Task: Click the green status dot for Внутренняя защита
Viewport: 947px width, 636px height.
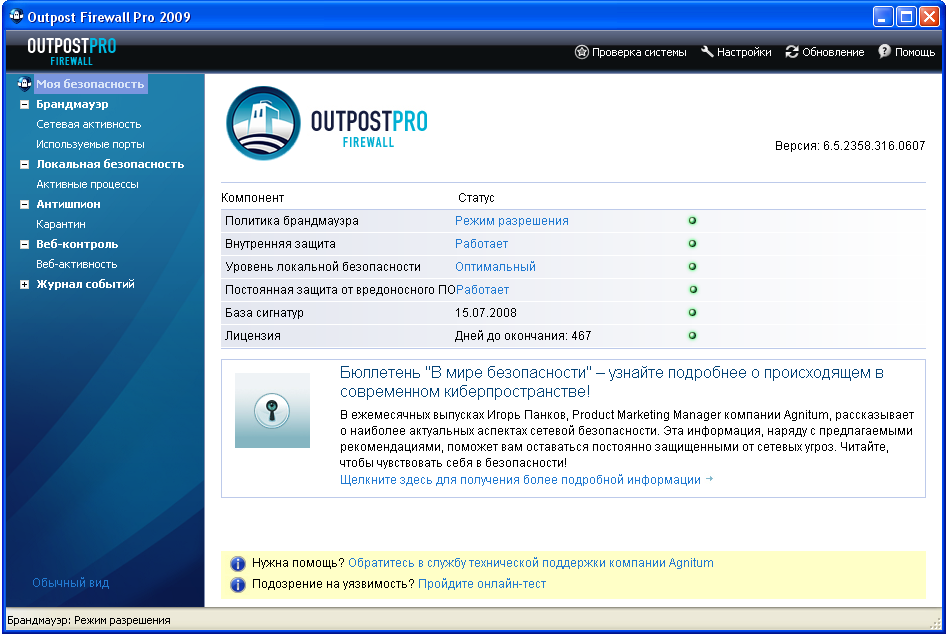Action: (693, 243)
